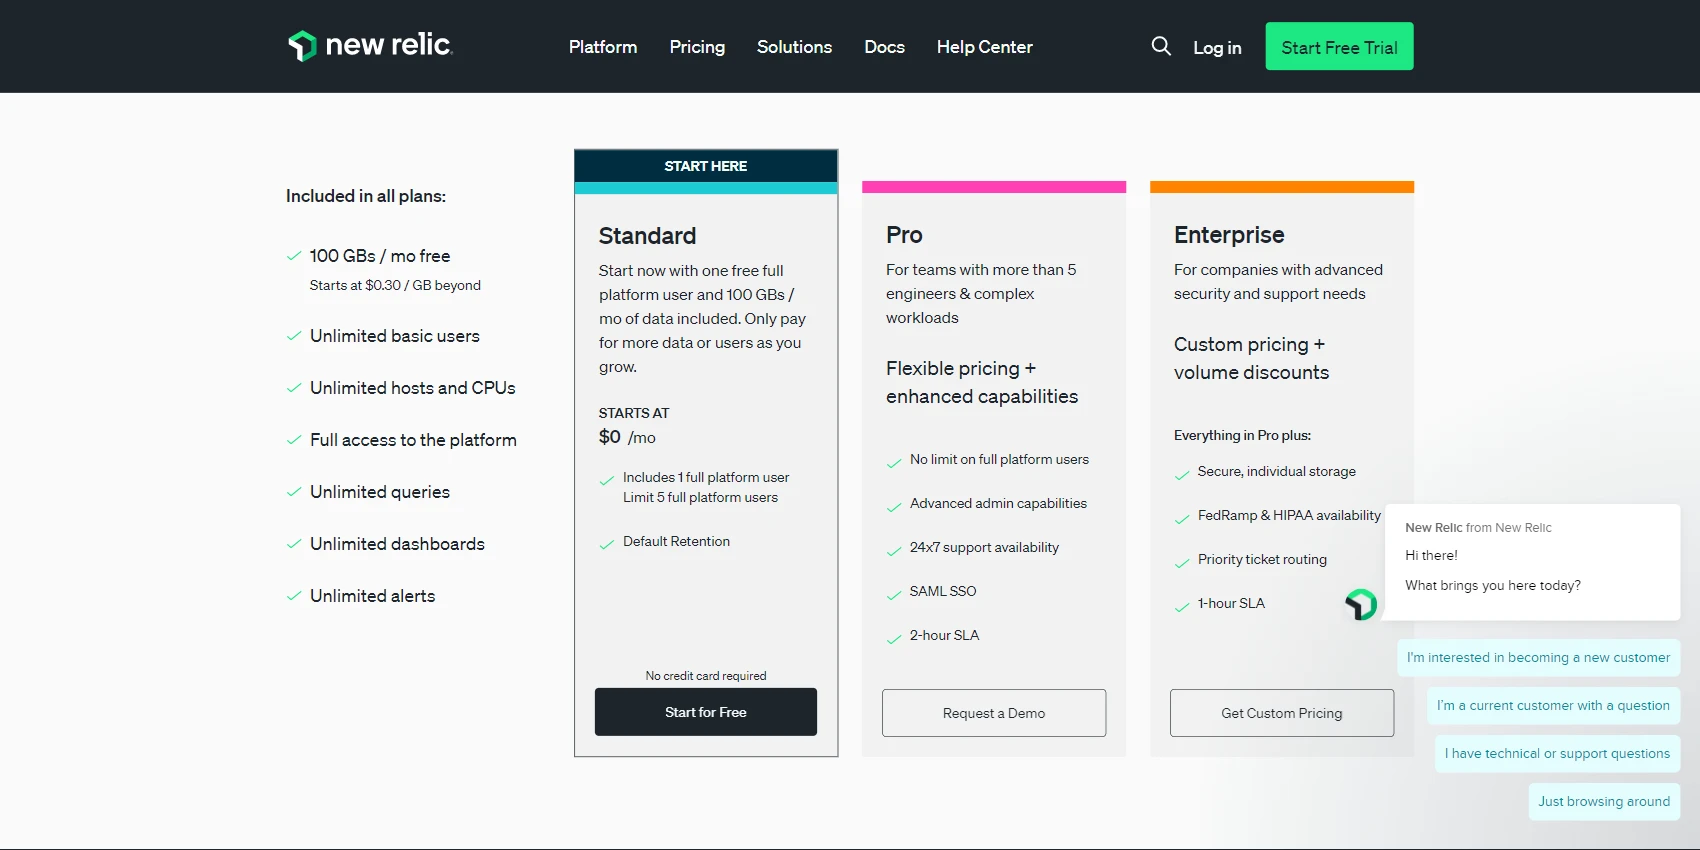This screenshot has width=1700, height=850.
Task: Click "Unlimited basic users" item
Action: (395, 336)
